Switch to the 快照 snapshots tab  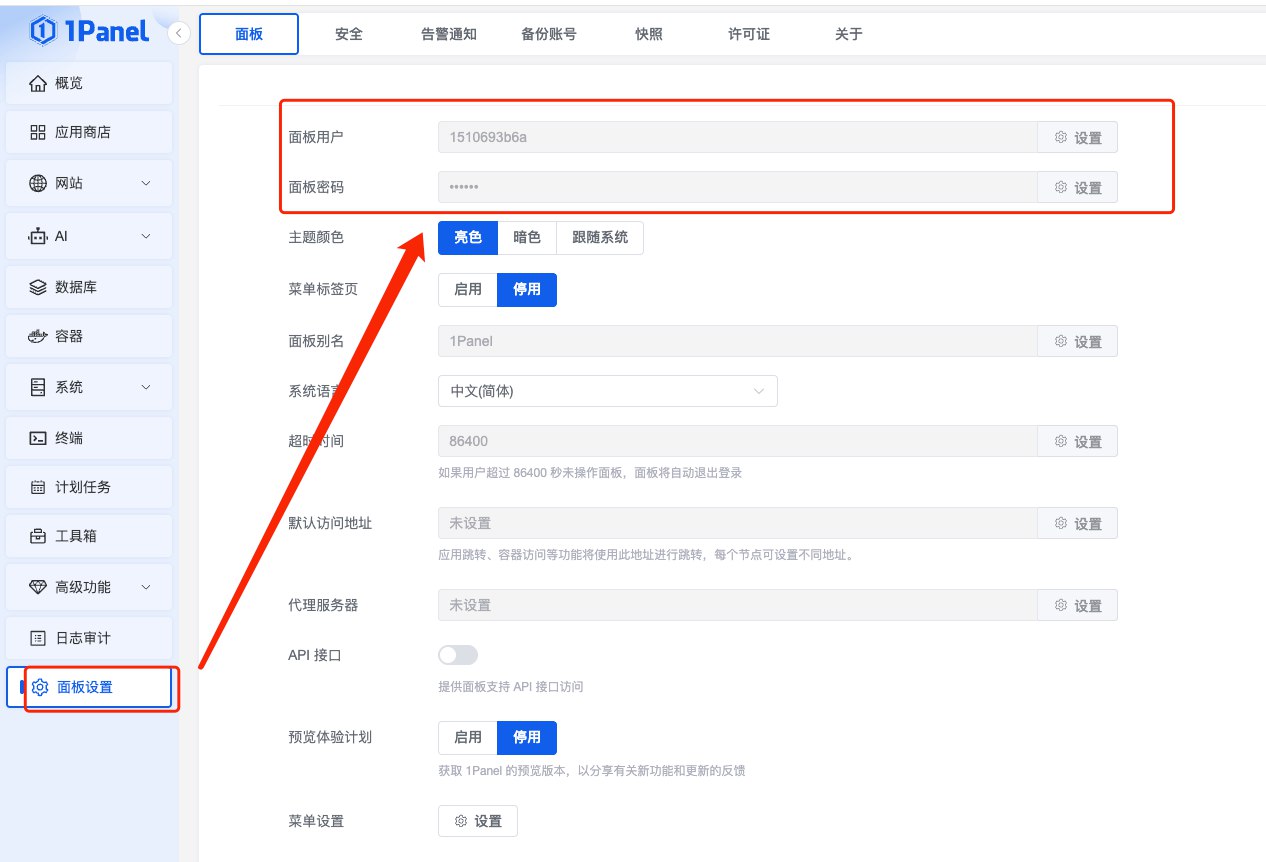click(x=647, y=33)
